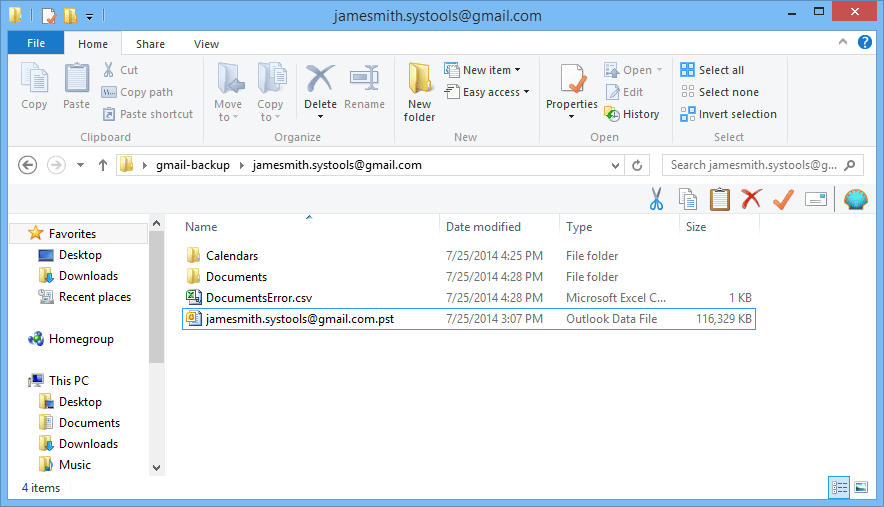Open the Move to menu
Image resolution: width=884 pixels, height=507 pixels.
228,92
